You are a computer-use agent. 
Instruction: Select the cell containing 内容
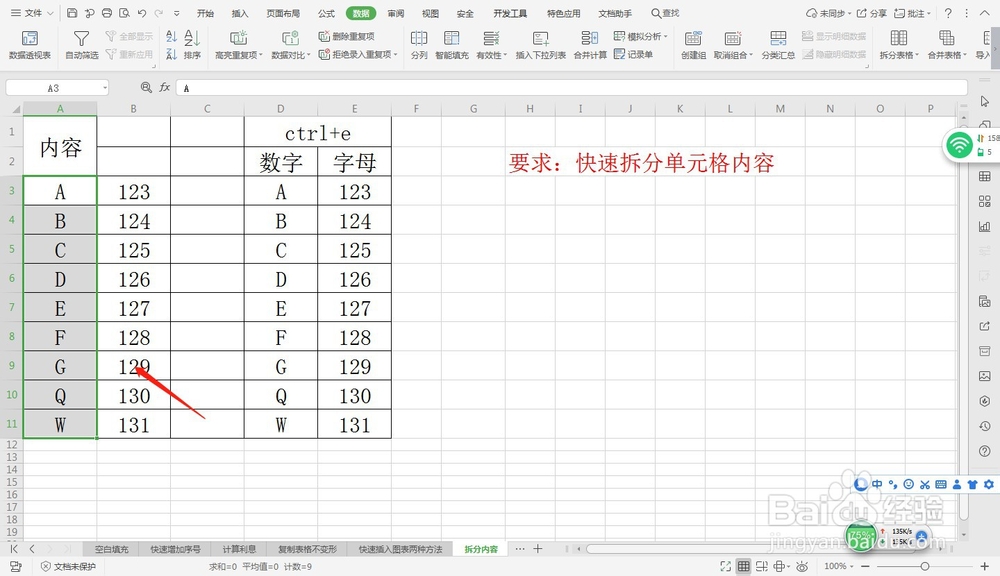tap(60, 147)
